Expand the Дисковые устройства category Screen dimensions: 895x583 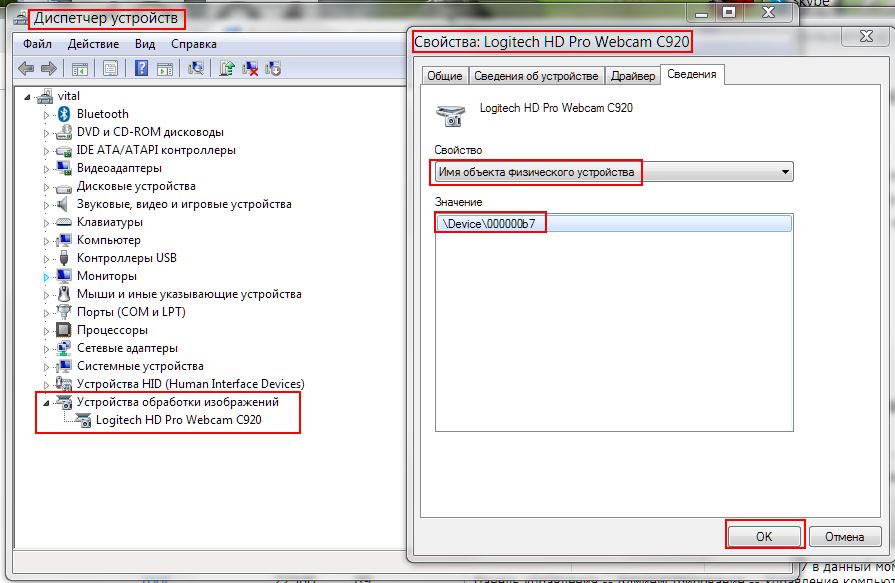pos(46,187)
